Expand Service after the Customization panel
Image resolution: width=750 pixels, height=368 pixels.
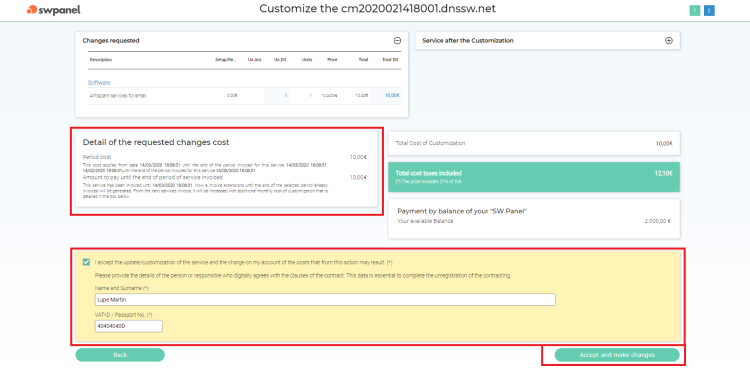(669, 41)
